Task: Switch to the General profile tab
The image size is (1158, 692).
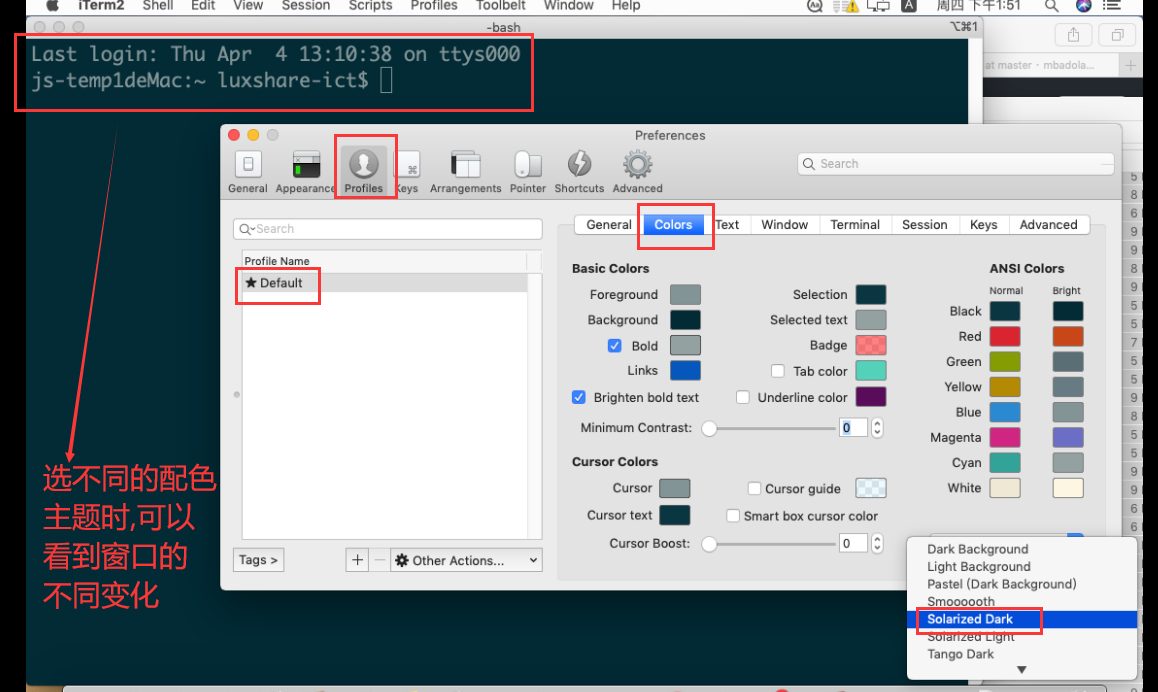Action: 609,225
